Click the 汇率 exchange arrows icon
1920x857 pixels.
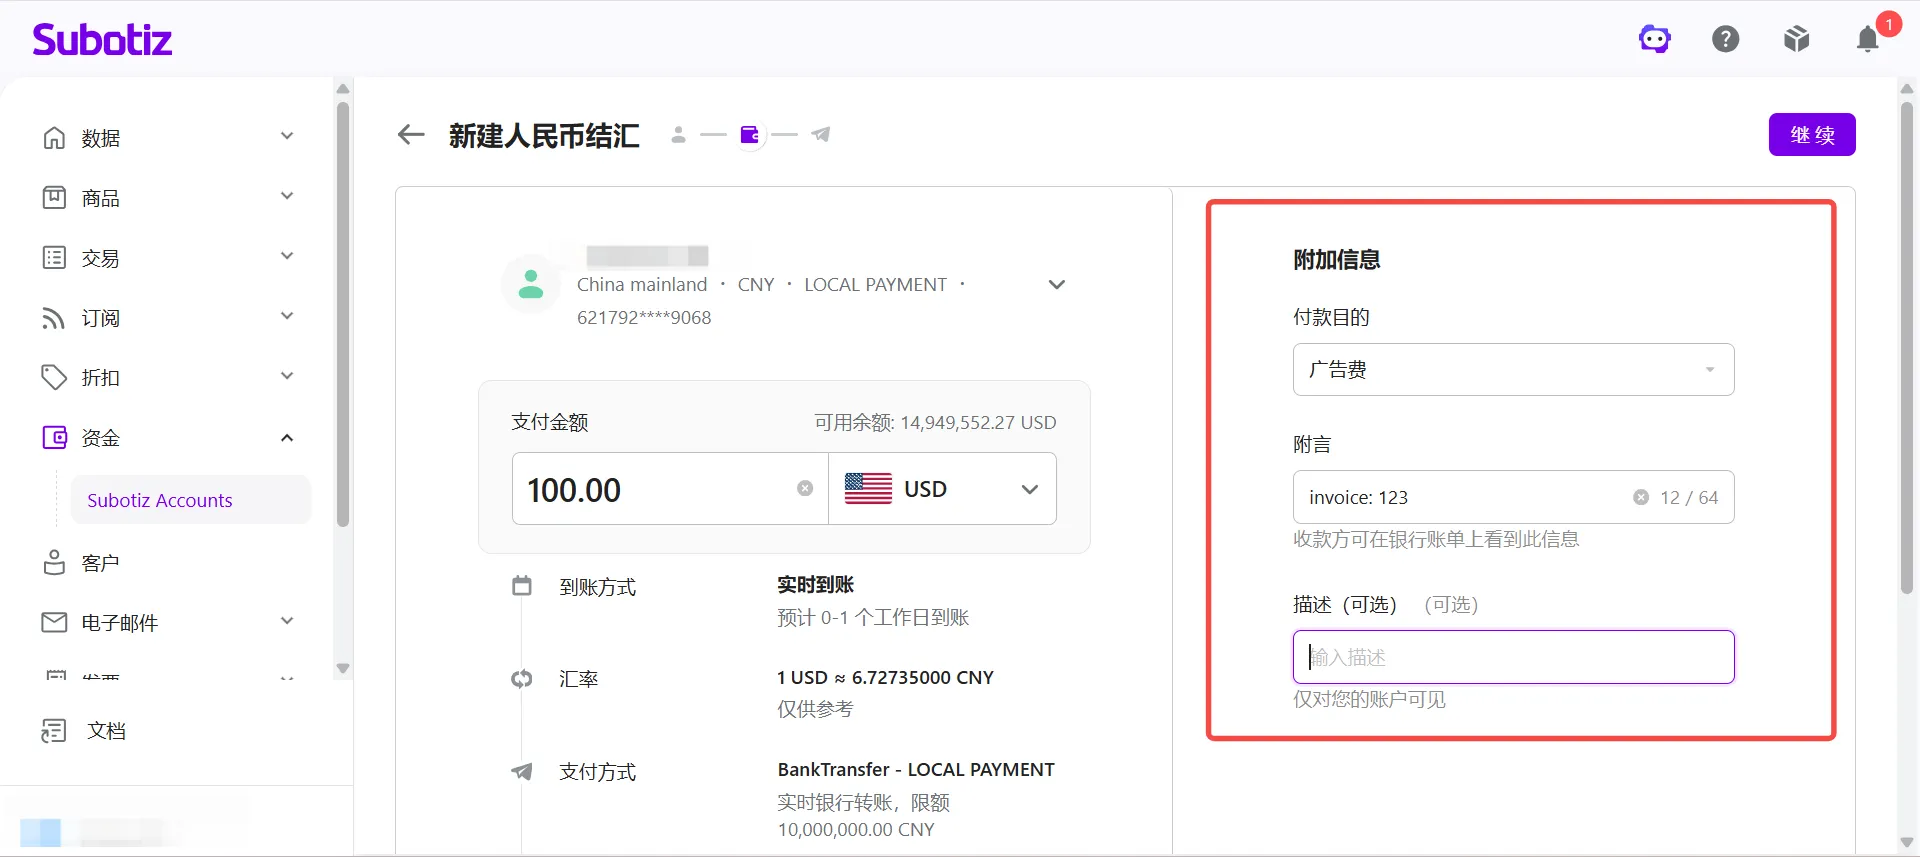tap(522, 679)
